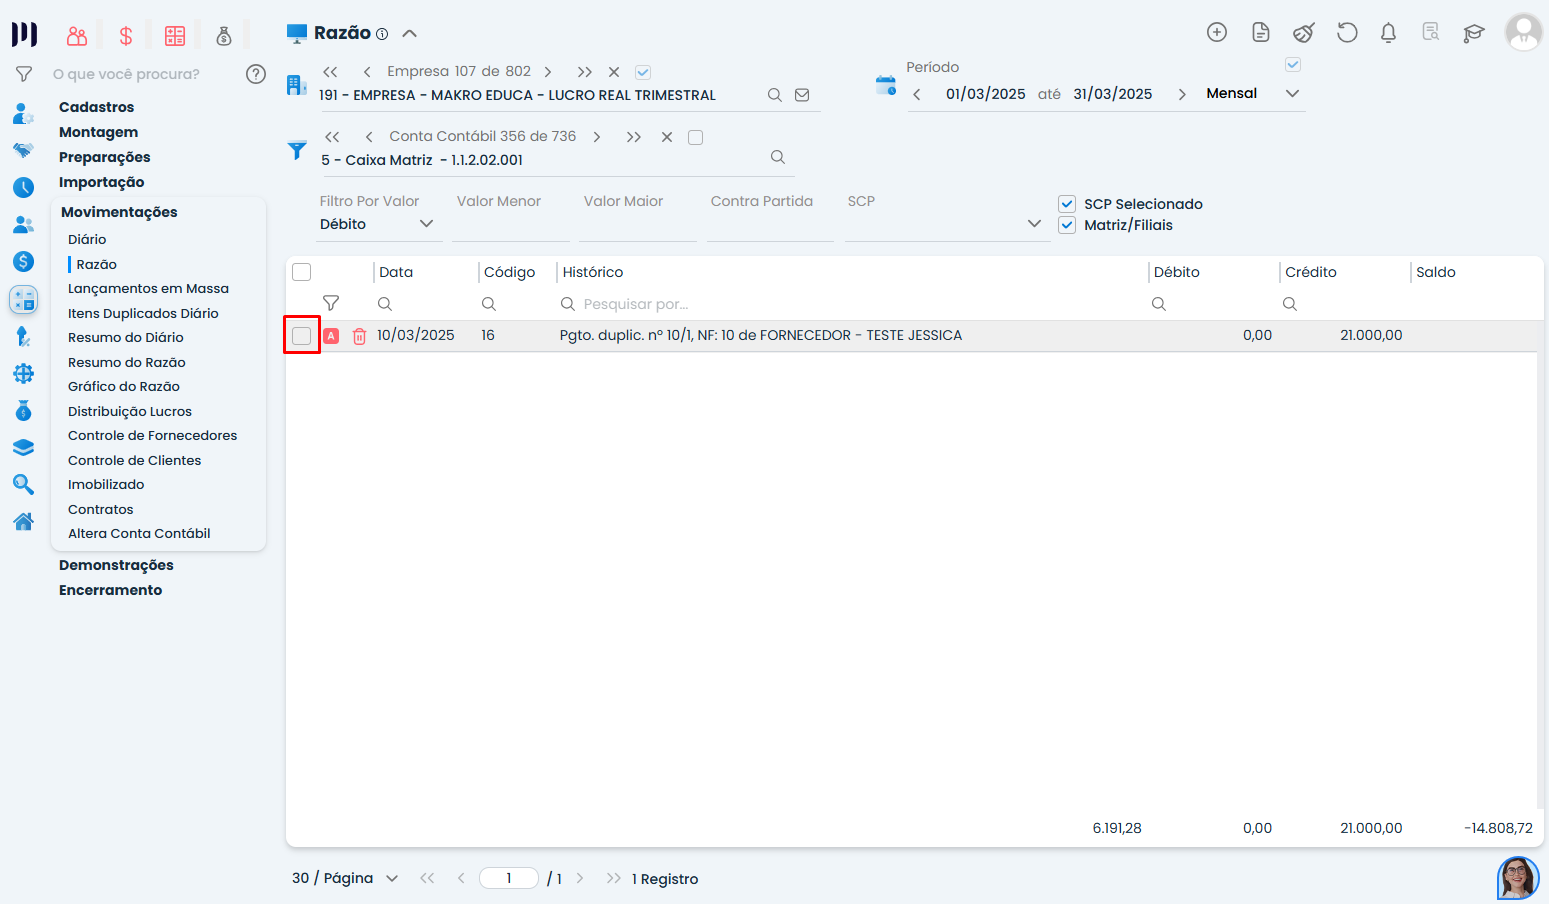
Task: Toggle the conta contábil checkbox
Action: coord(696,137)
